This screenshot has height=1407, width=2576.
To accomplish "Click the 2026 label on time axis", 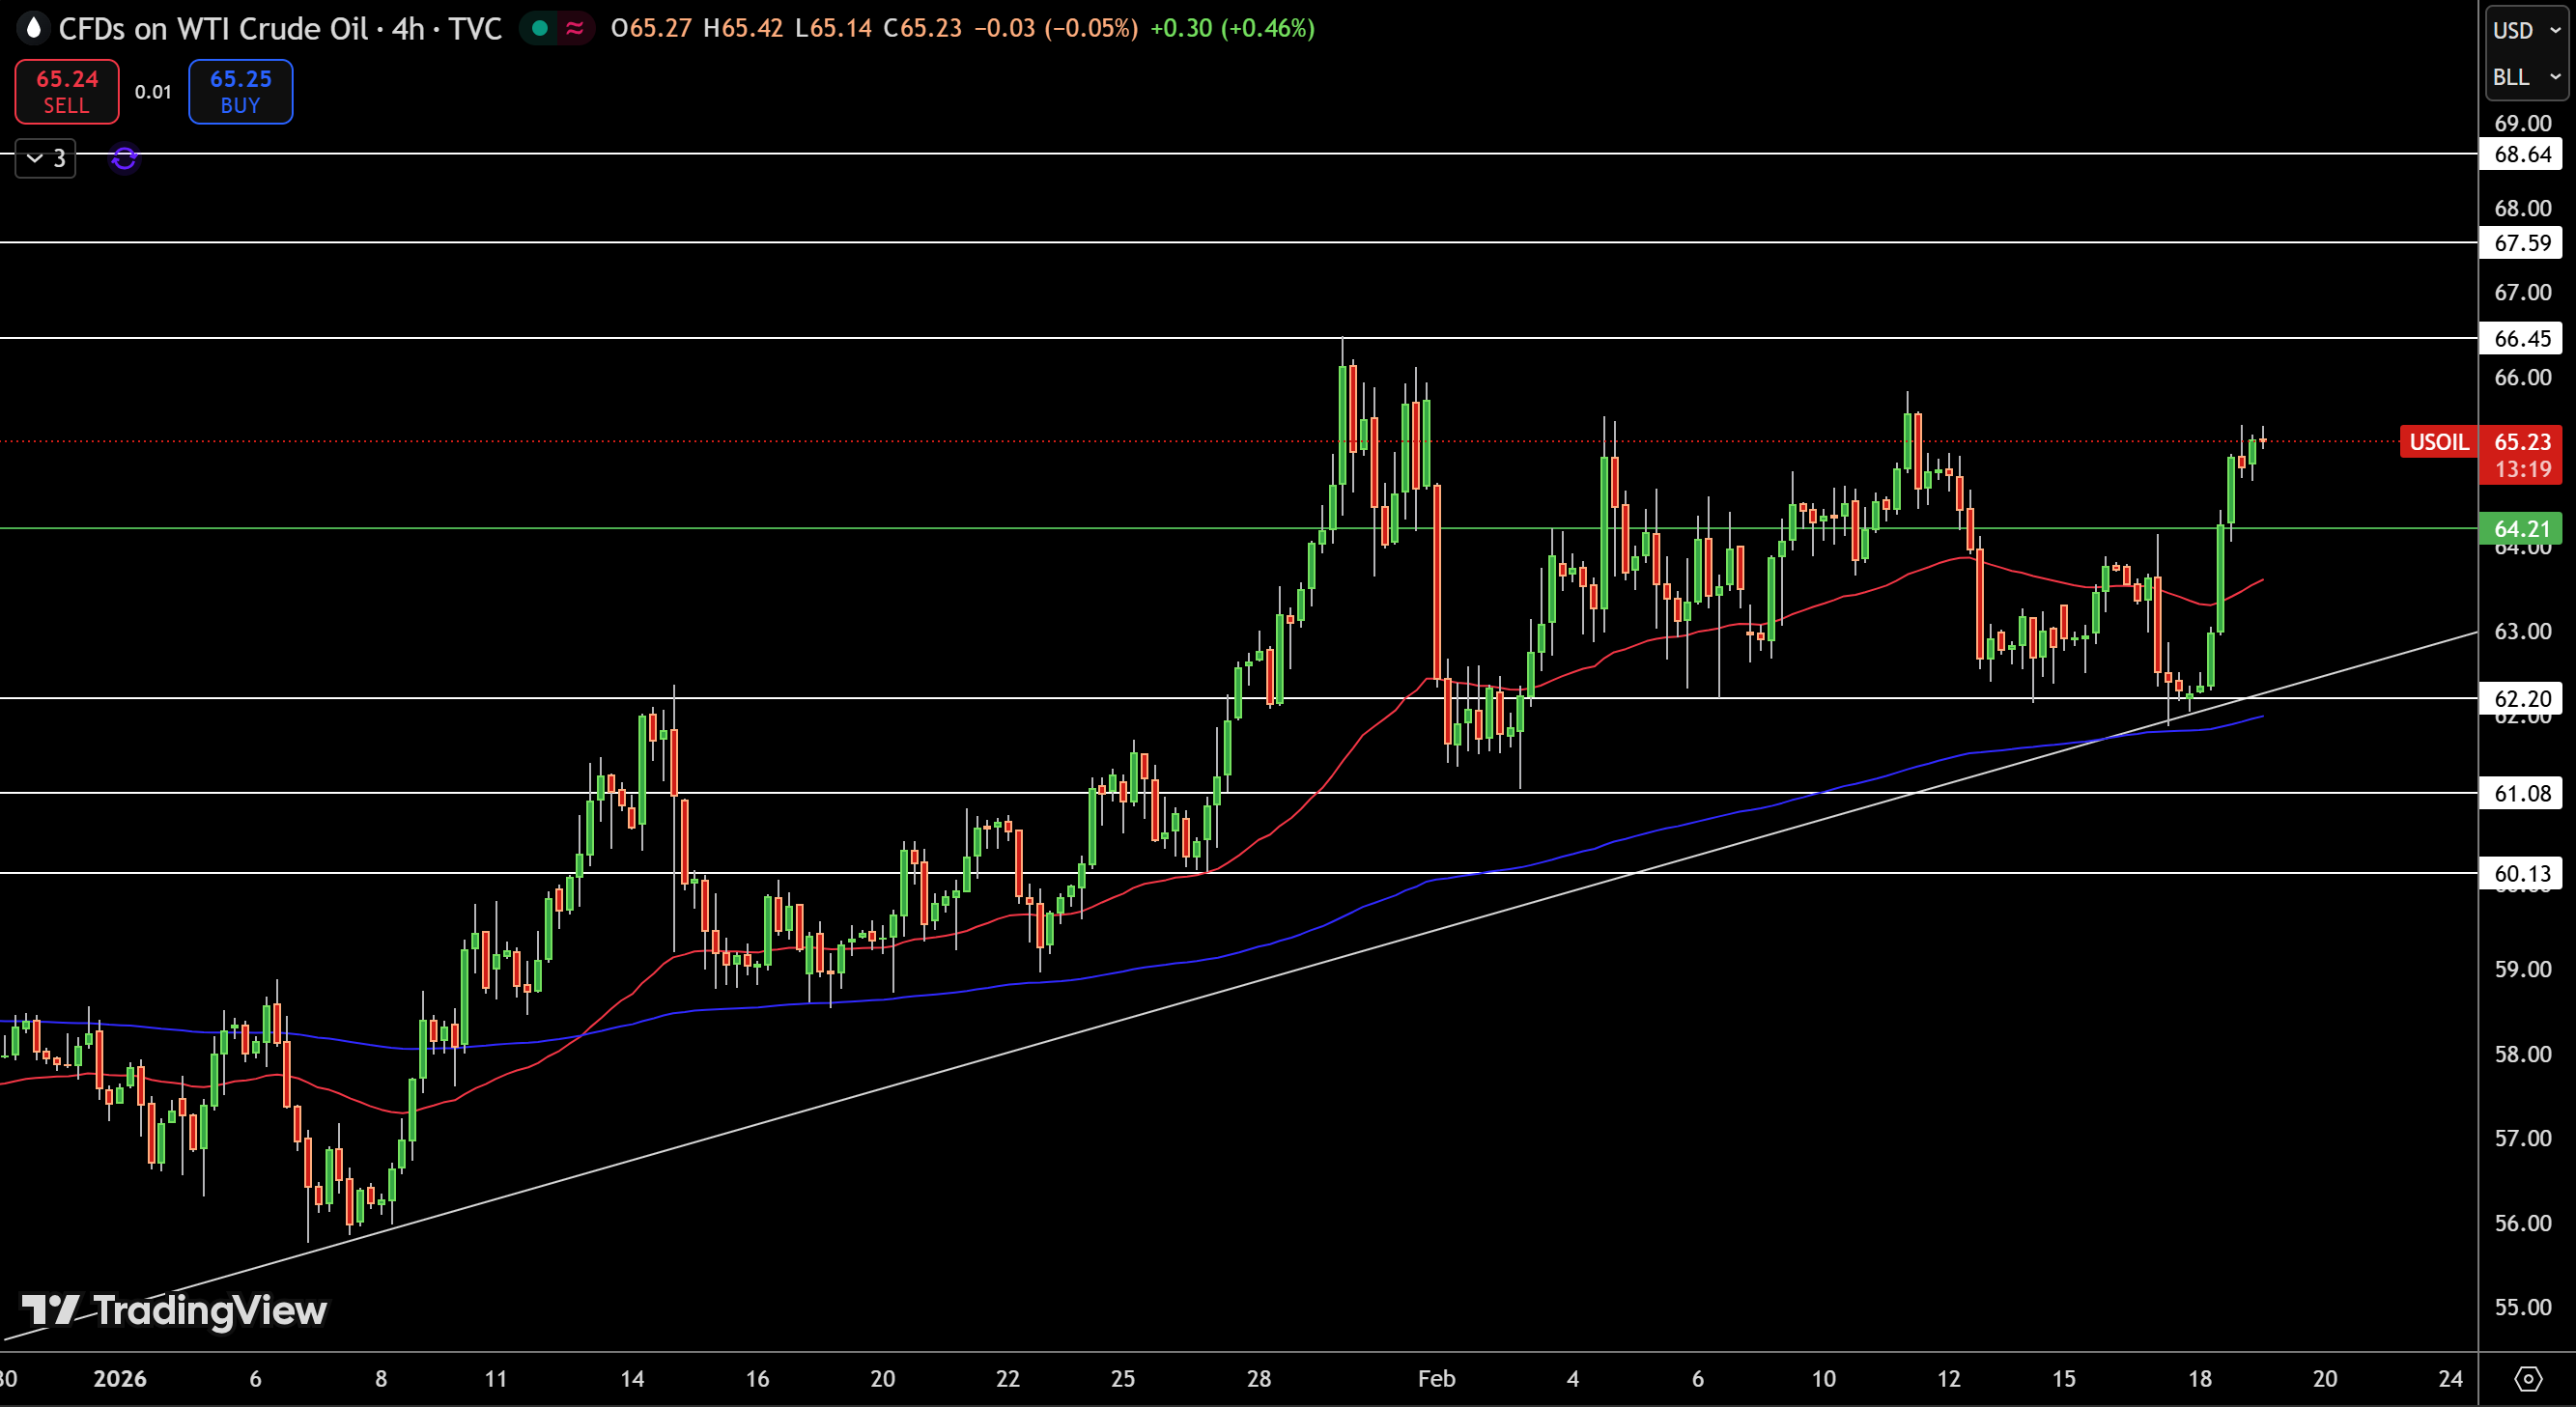I will point(120,1378).
